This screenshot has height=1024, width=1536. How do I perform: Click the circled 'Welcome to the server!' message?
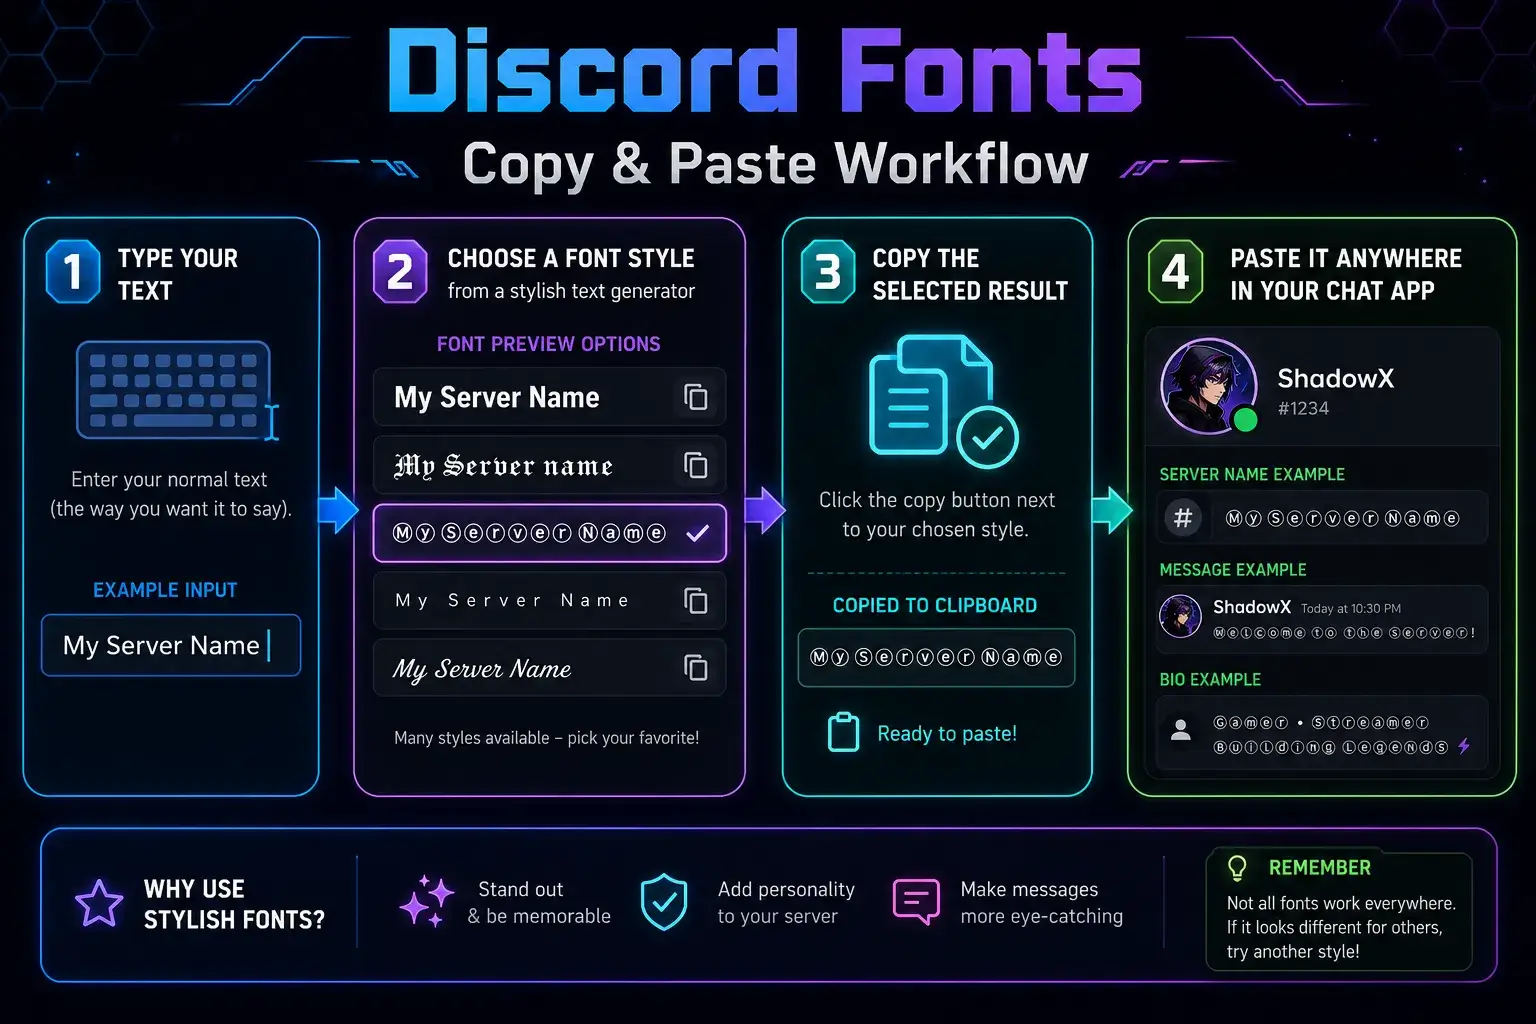tap(1345, 632)
